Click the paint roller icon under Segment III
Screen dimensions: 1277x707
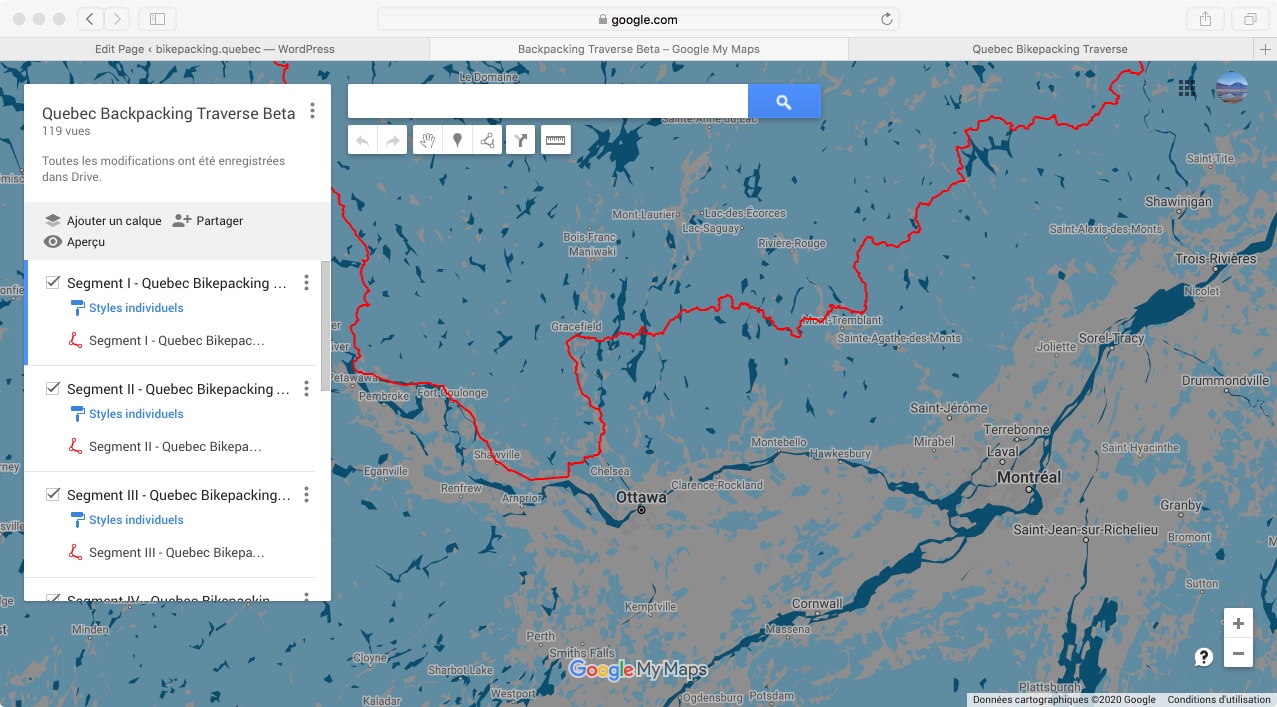[x=77, y=520]
